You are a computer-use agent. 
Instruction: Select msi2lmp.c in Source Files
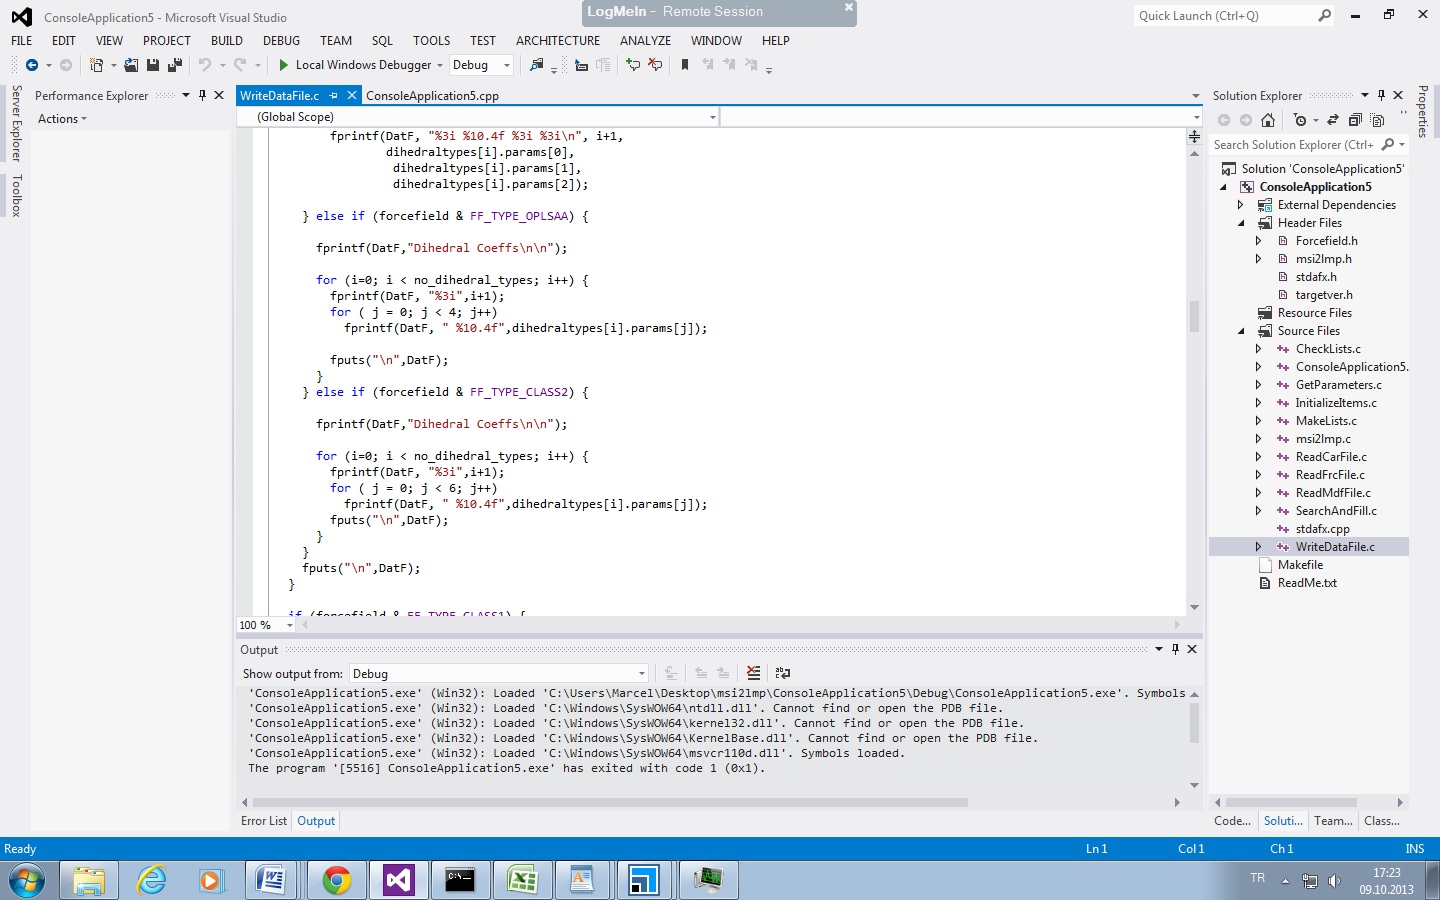1323,439
